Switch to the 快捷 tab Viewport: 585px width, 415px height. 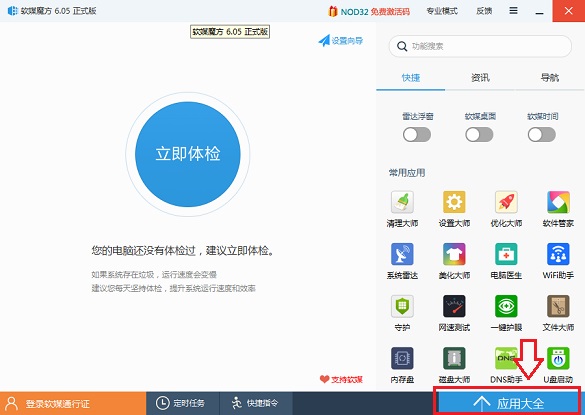pos(411,78)
